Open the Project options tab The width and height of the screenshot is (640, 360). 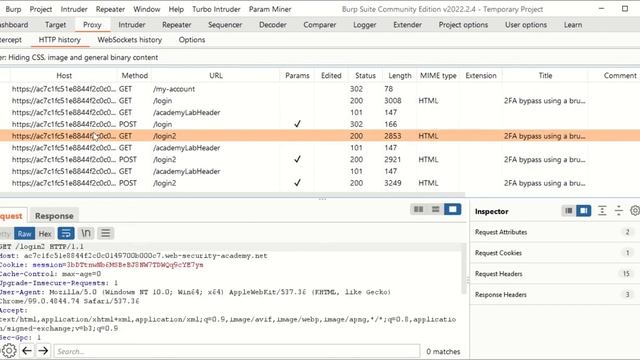(463, 24)
